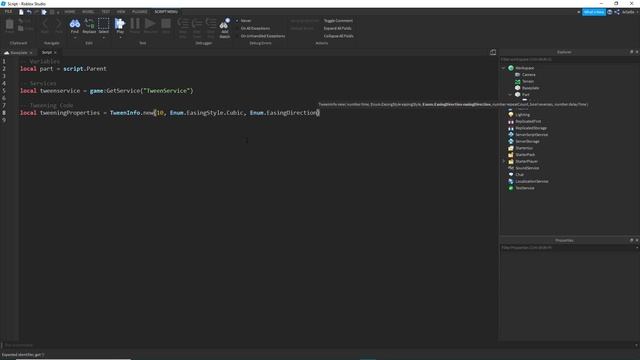Click the Chat bubble icon in Explorer
This screenshot has height=360, width=640.
click(x=511, y=175)
